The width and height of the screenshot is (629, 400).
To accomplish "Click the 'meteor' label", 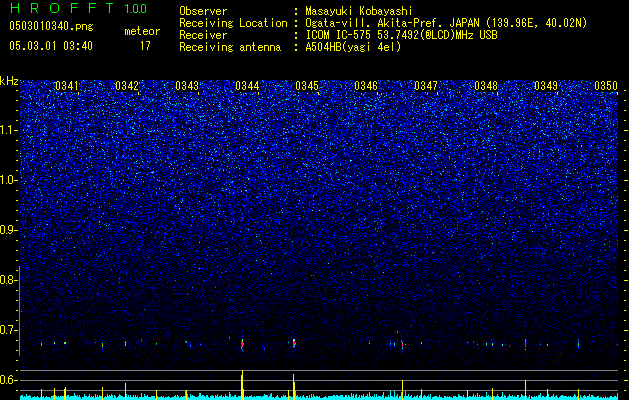I will [x=142, y=31].
